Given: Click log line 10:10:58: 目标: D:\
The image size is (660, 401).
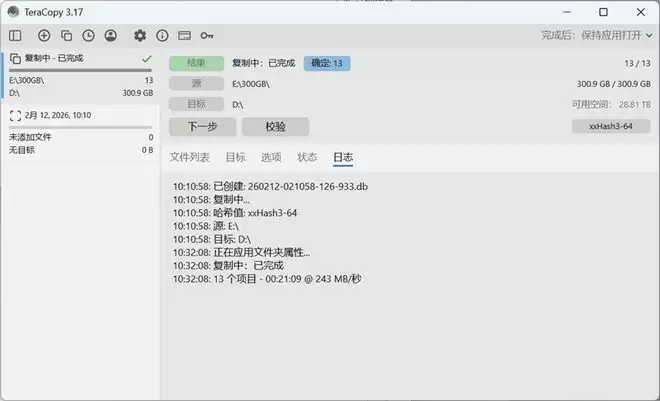Looking at the screenshot, I should tap(212, 239).
